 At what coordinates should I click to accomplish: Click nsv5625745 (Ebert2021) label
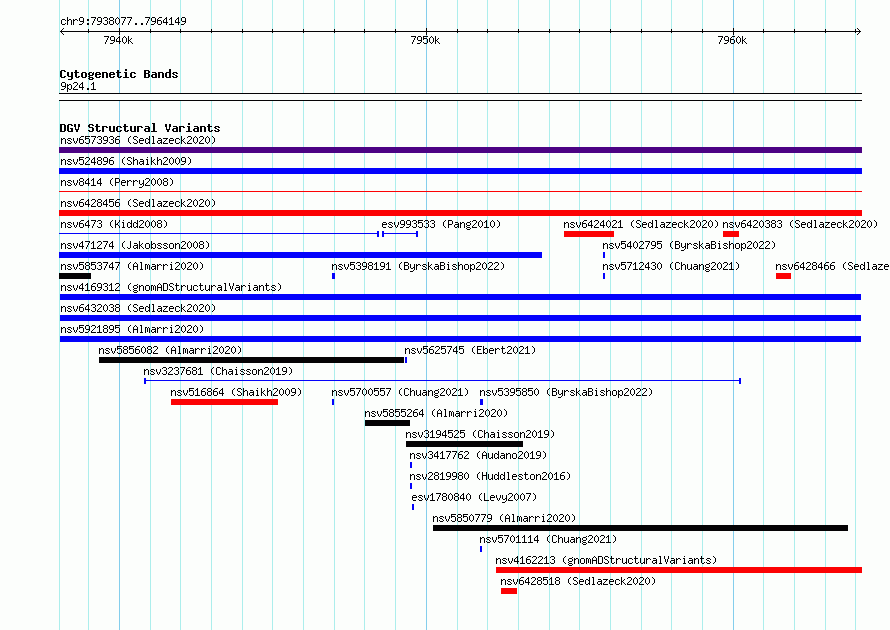click(470, 350)
